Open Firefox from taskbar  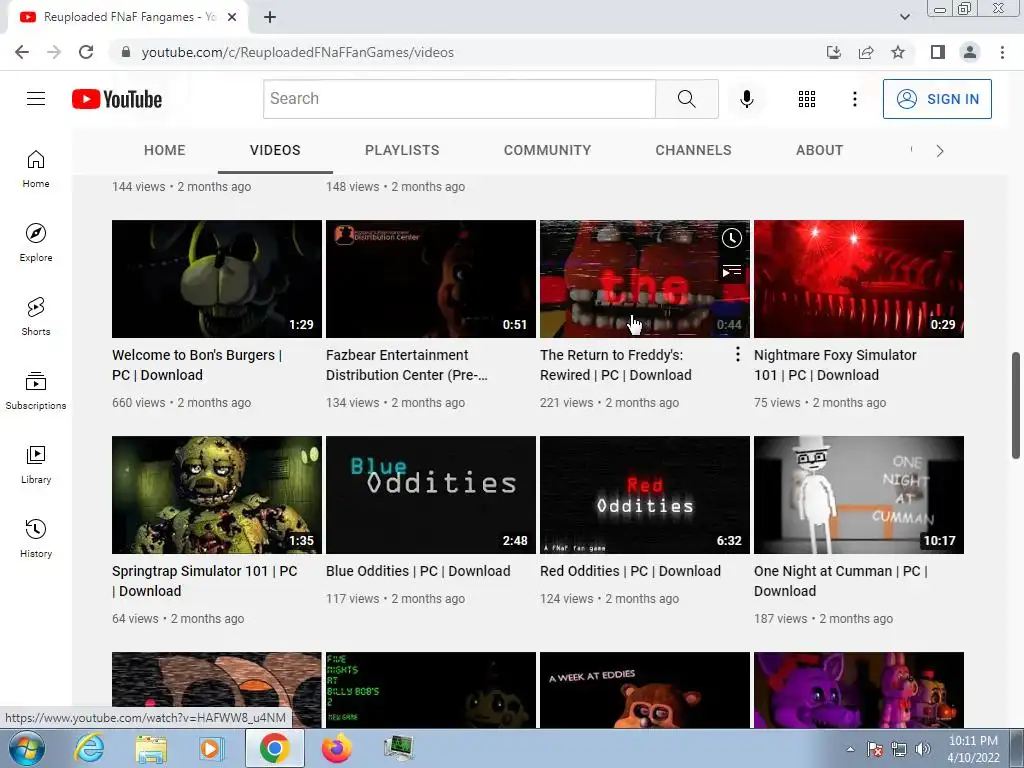click(336, 748)
